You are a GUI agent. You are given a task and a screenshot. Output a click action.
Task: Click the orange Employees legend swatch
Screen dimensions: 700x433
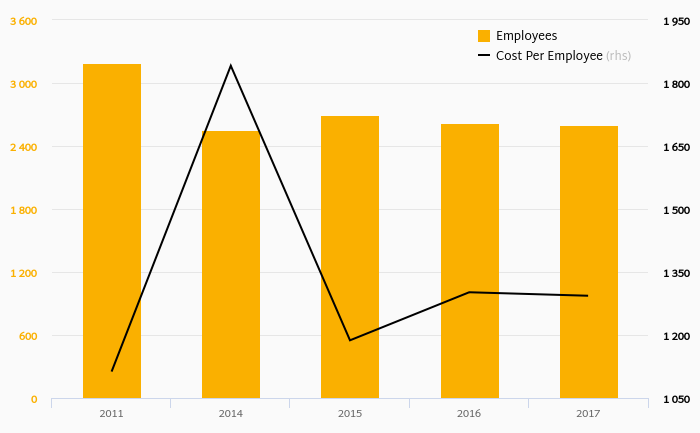click(x=484, y=36)
